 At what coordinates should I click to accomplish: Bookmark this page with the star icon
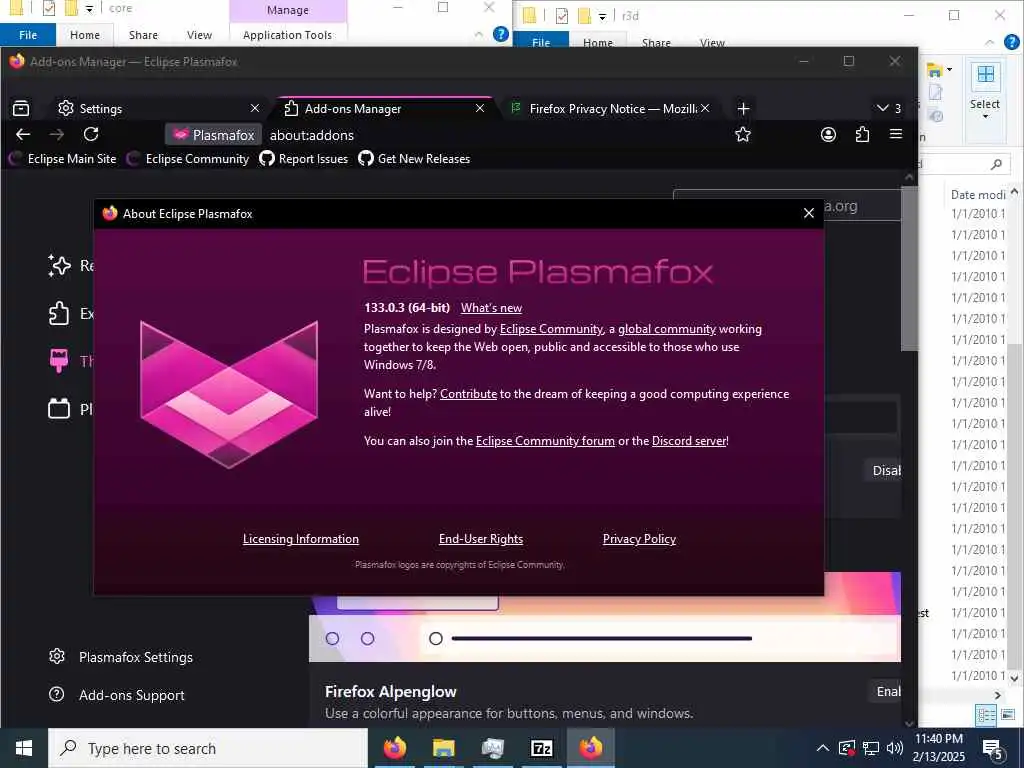[743, 135]
